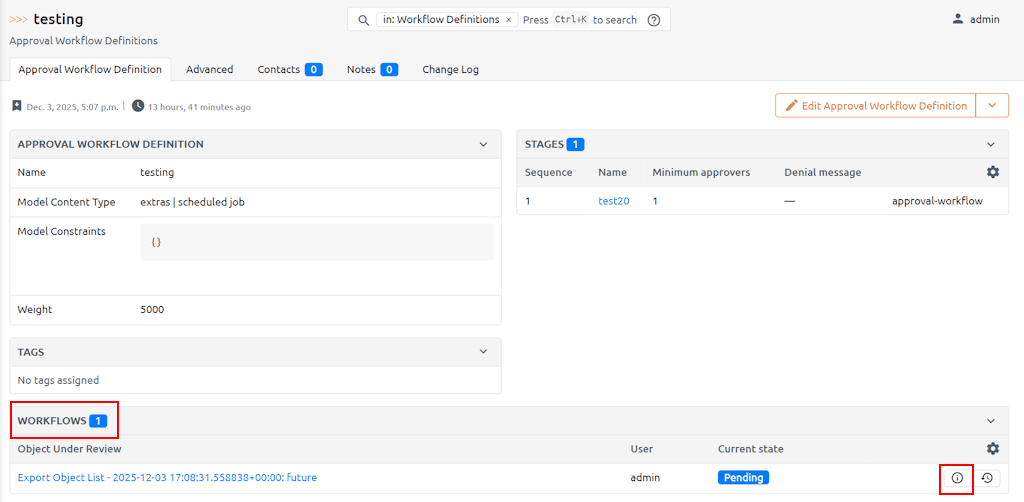Open the edit button dropdown arrow
Screen dimensions: 1024x502
click(992, 106)
